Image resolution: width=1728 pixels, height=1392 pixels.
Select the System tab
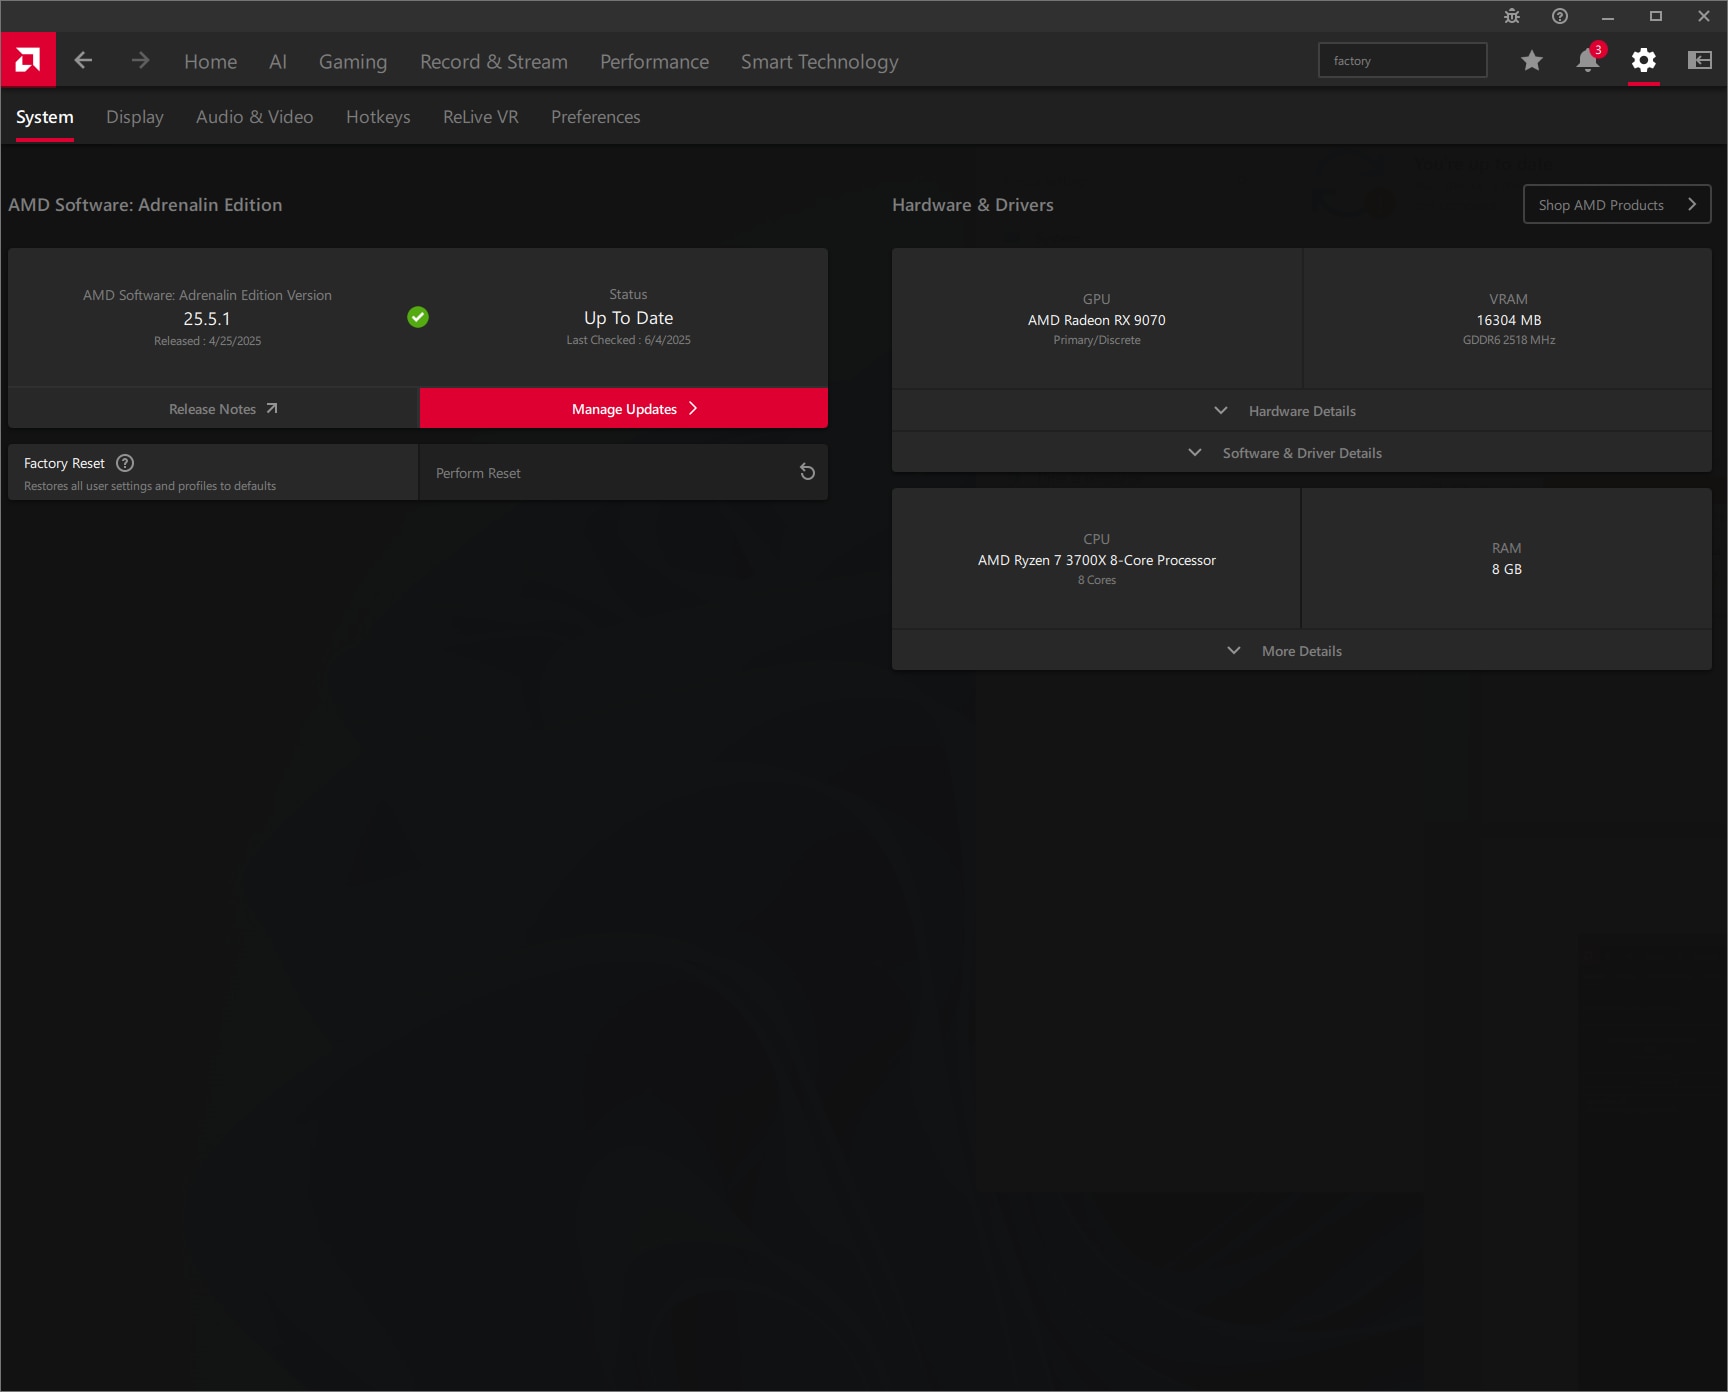tap(45, 117)
